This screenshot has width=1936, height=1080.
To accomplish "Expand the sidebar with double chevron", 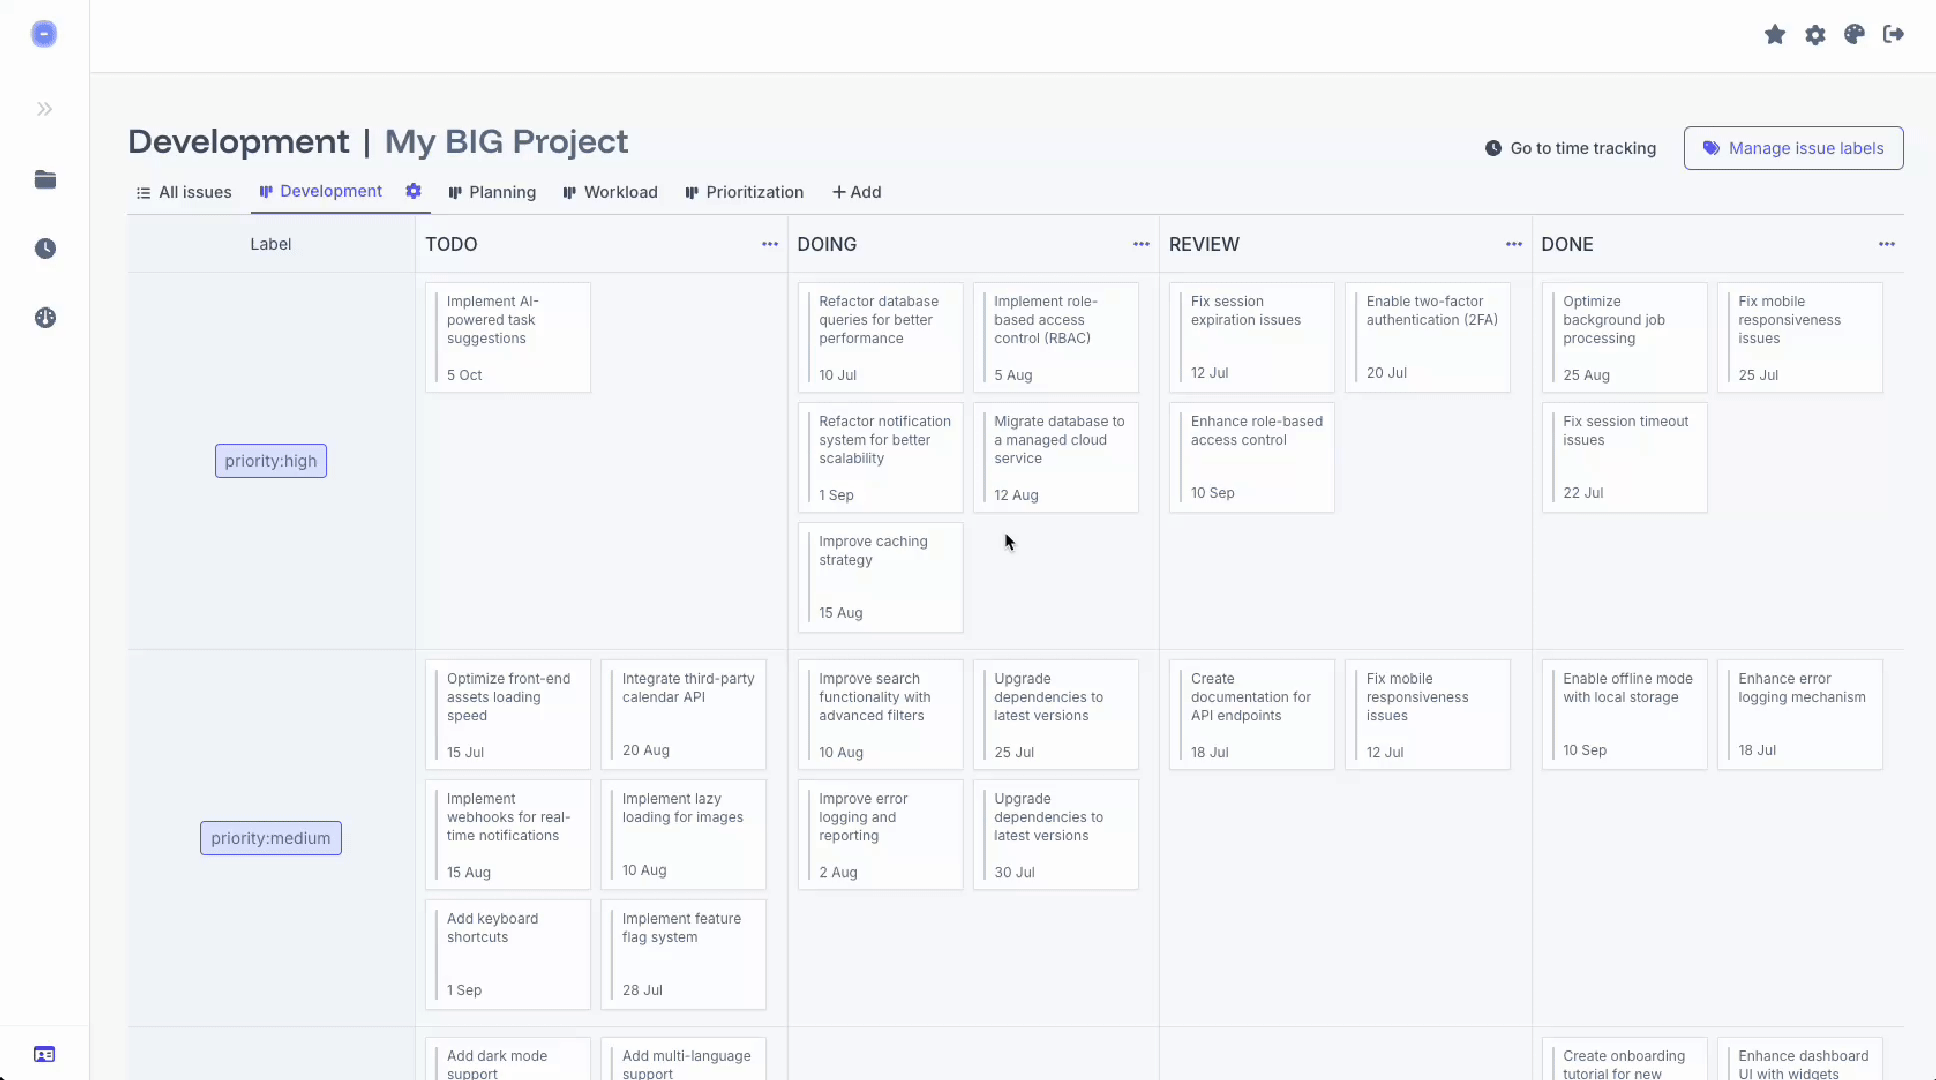I will pos(45,109).
